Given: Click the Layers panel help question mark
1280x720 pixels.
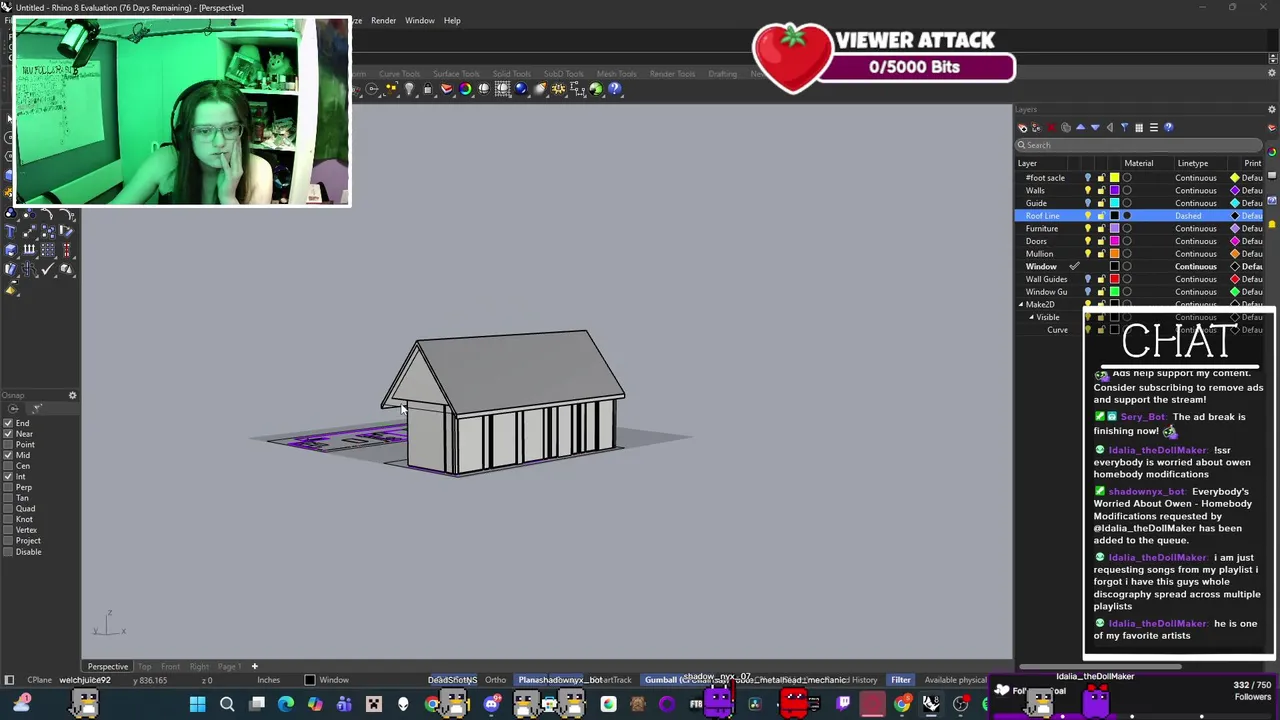Looking at the screenshot, I should 1168,127.
